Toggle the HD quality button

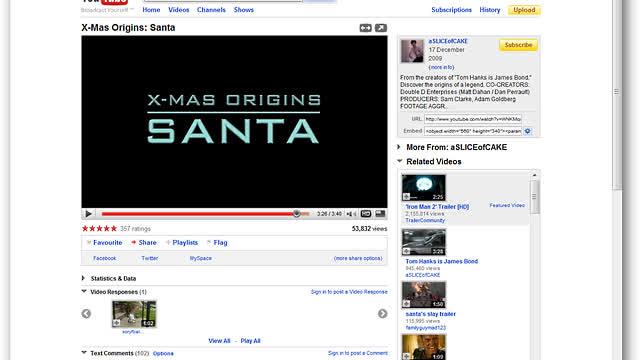click(x=366, y=213)
